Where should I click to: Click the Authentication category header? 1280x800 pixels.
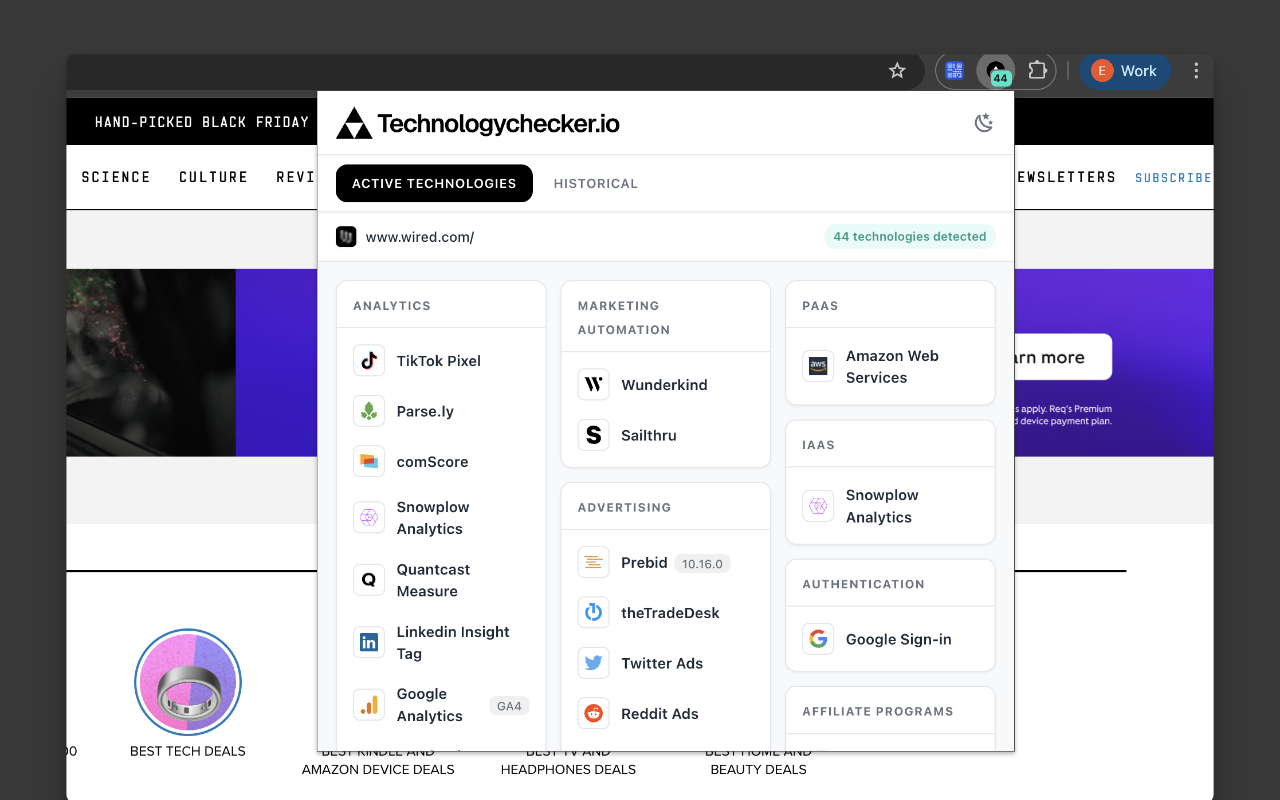point(863,584)
